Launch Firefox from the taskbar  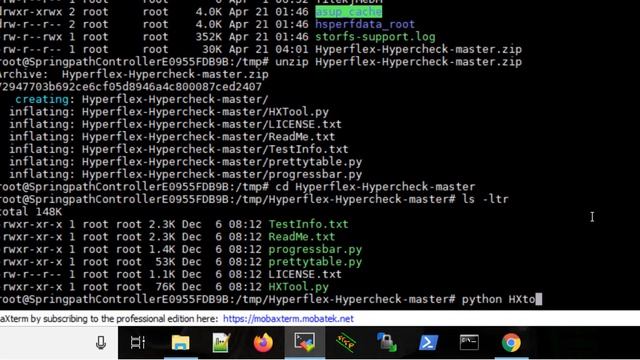tap(263, 342)
